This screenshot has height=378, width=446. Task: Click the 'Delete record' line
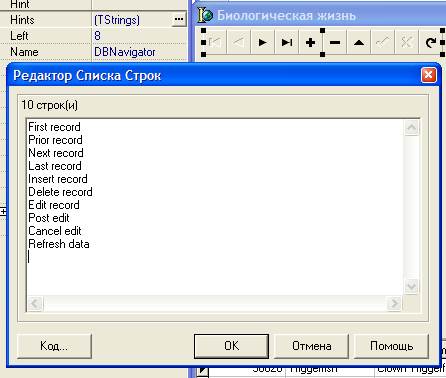coord(60,192)
